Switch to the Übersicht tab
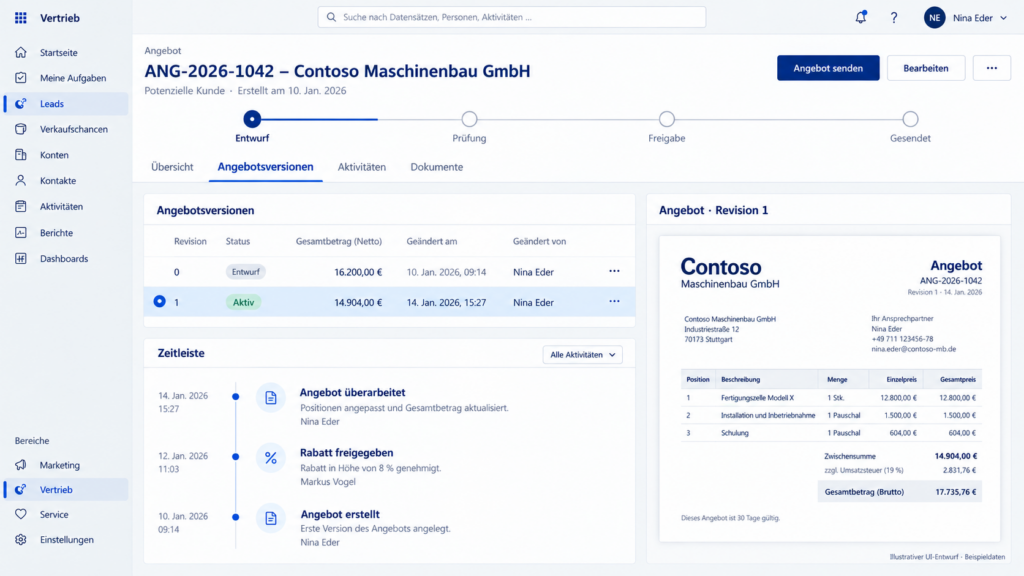Viewport: 1024px width, 576px height. tap(172, 167)
